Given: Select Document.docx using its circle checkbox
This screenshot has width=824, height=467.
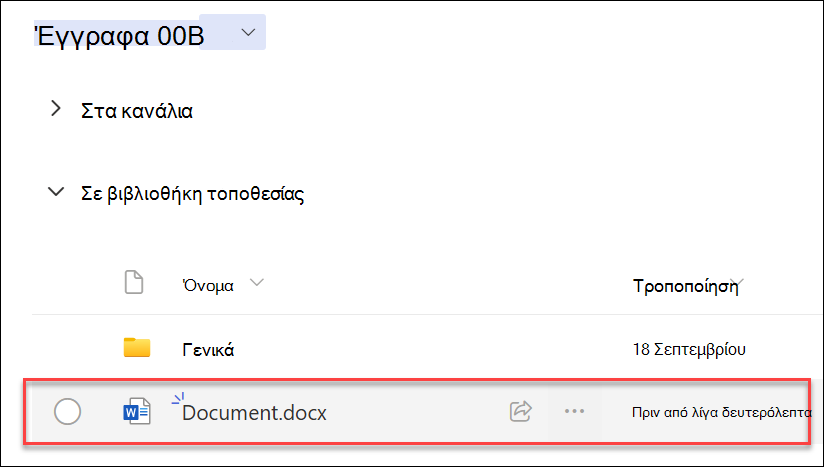Looking at the screenshot, I should (x=67, y=411).
